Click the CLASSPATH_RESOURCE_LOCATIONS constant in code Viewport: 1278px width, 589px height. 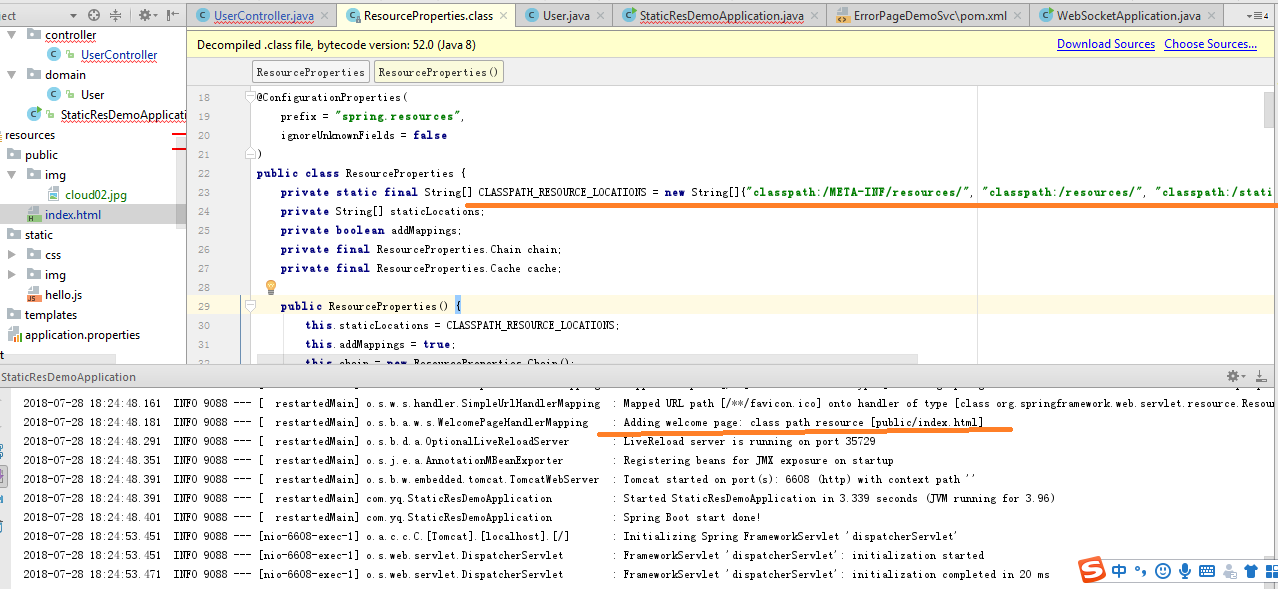coord(562,192)
